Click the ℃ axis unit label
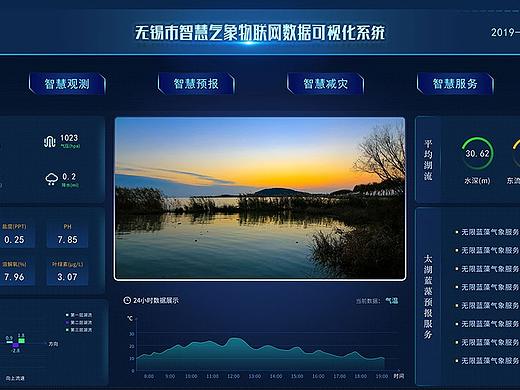The width and height of the screenshot is (520, 390). point(130,318)
